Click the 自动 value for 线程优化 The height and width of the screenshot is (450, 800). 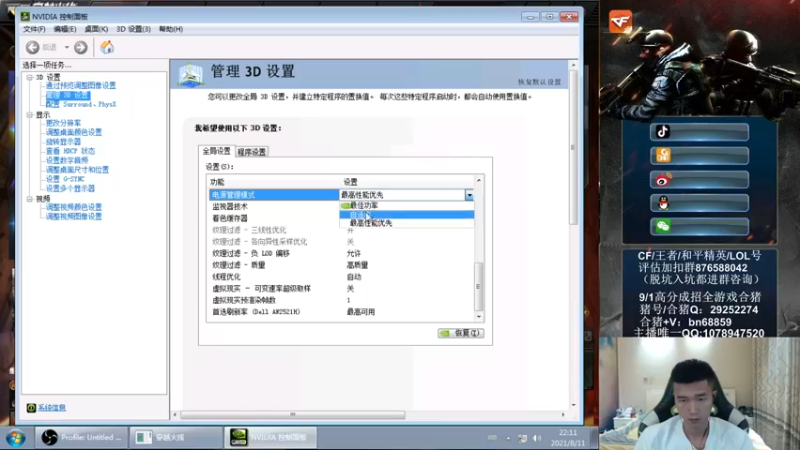coord(354,277)
